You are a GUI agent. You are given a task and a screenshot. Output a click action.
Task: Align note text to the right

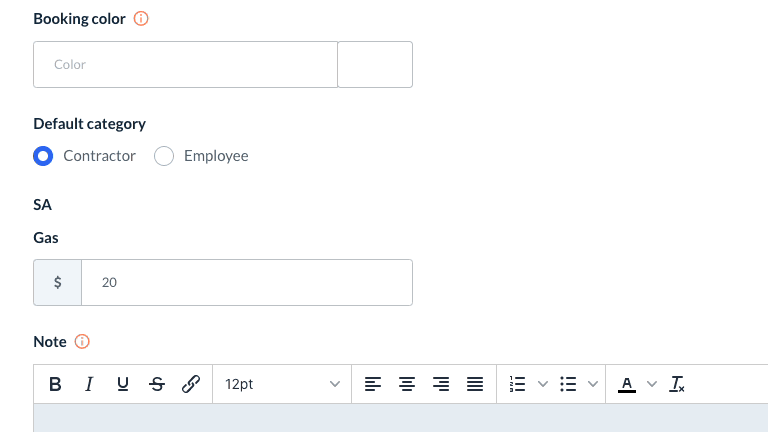(x=441, y=384)
